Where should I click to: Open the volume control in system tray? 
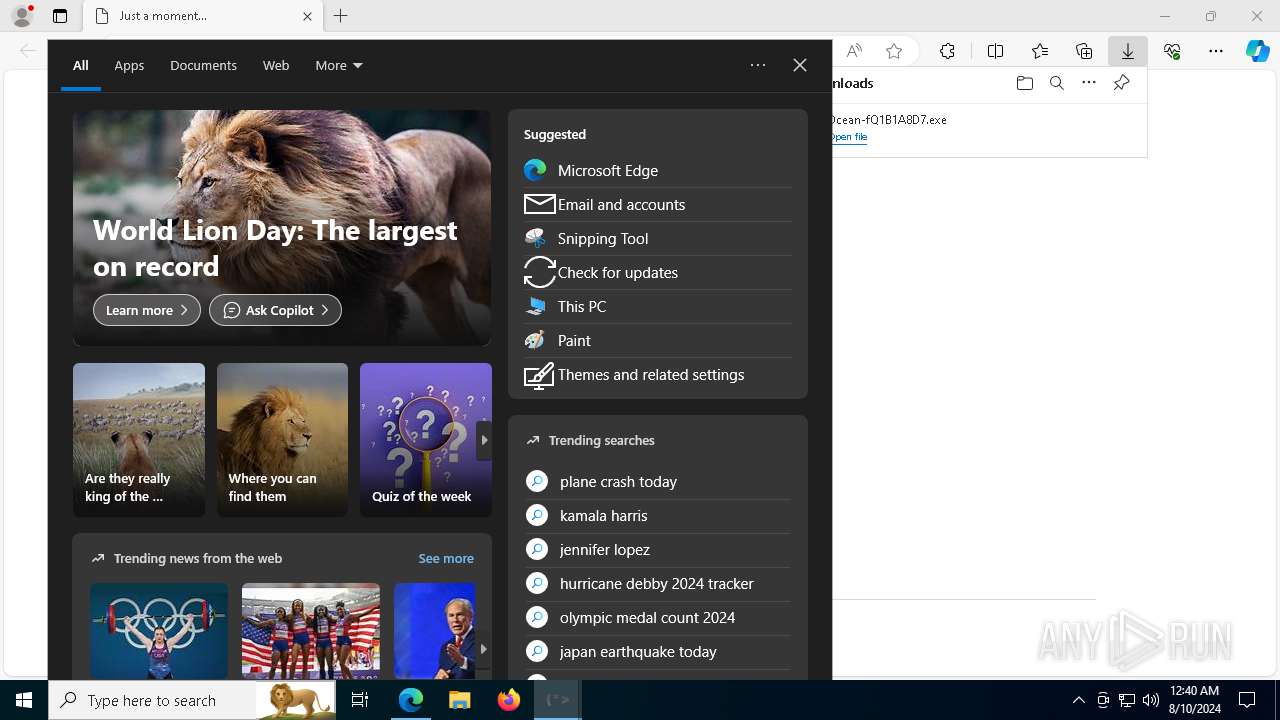click(1150, 700)
